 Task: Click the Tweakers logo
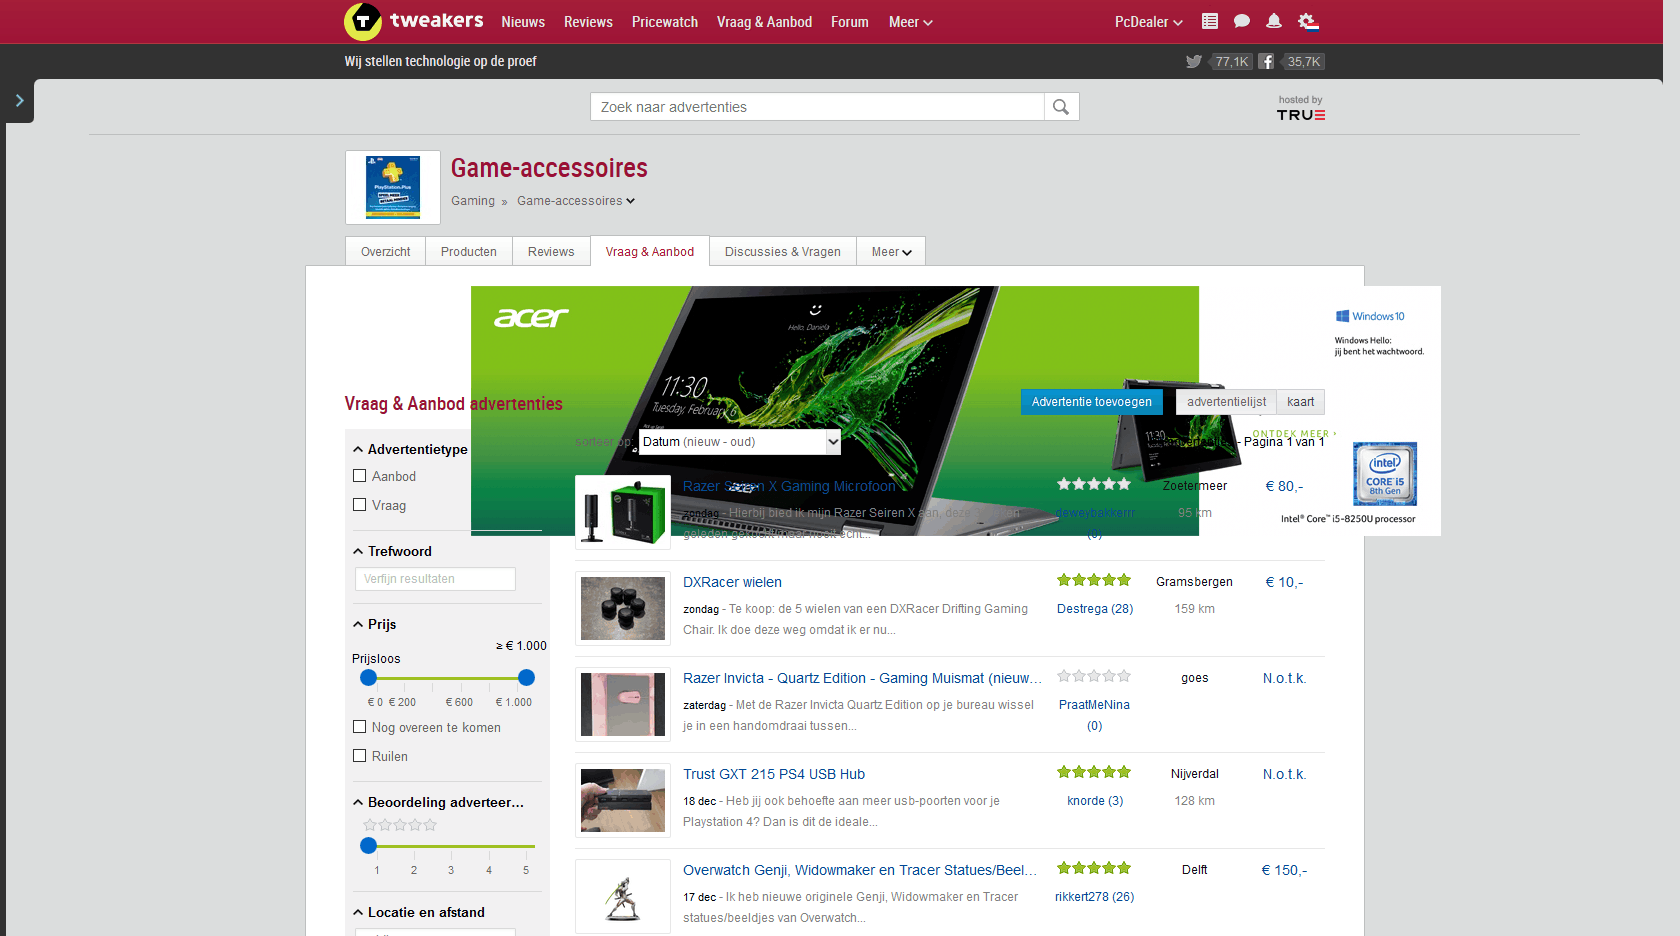(x=413, y=21)
